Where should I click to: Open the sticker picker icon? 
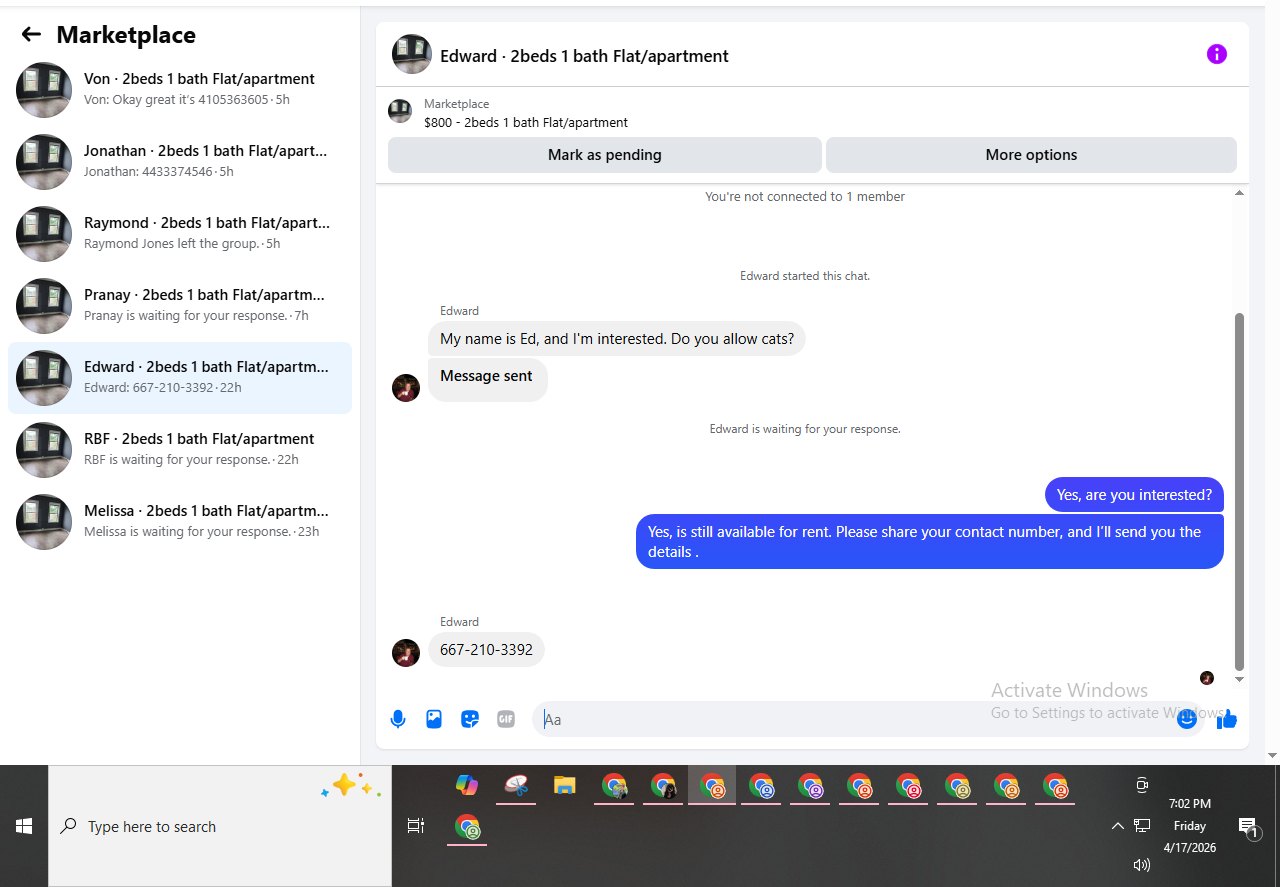click(x=470, y=719)
